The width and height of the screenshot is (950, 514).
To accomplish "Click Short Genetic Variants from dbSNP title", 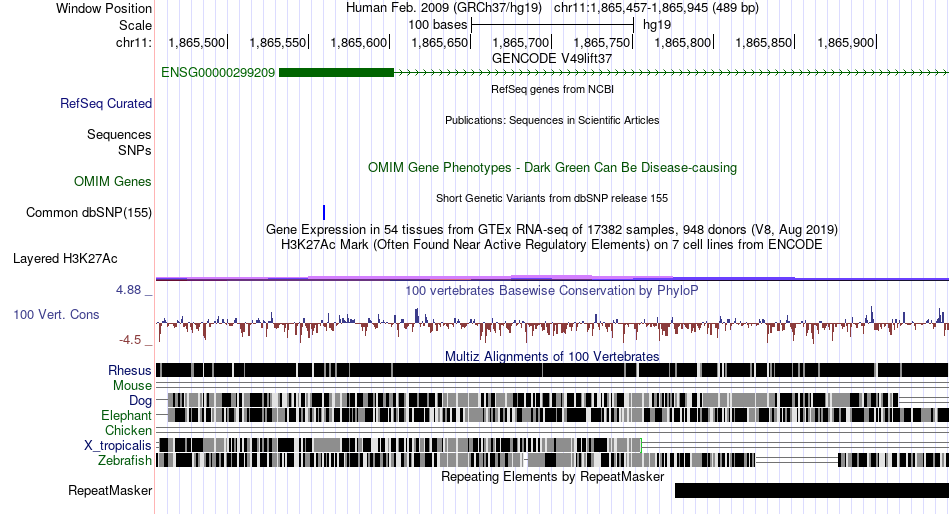I will pyautogui.click(x=552, y=198).
